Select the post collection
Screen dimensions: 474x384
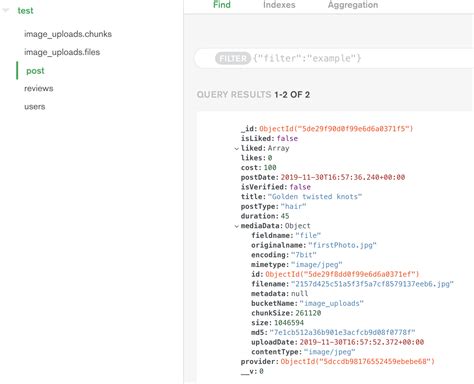(35, 71)
